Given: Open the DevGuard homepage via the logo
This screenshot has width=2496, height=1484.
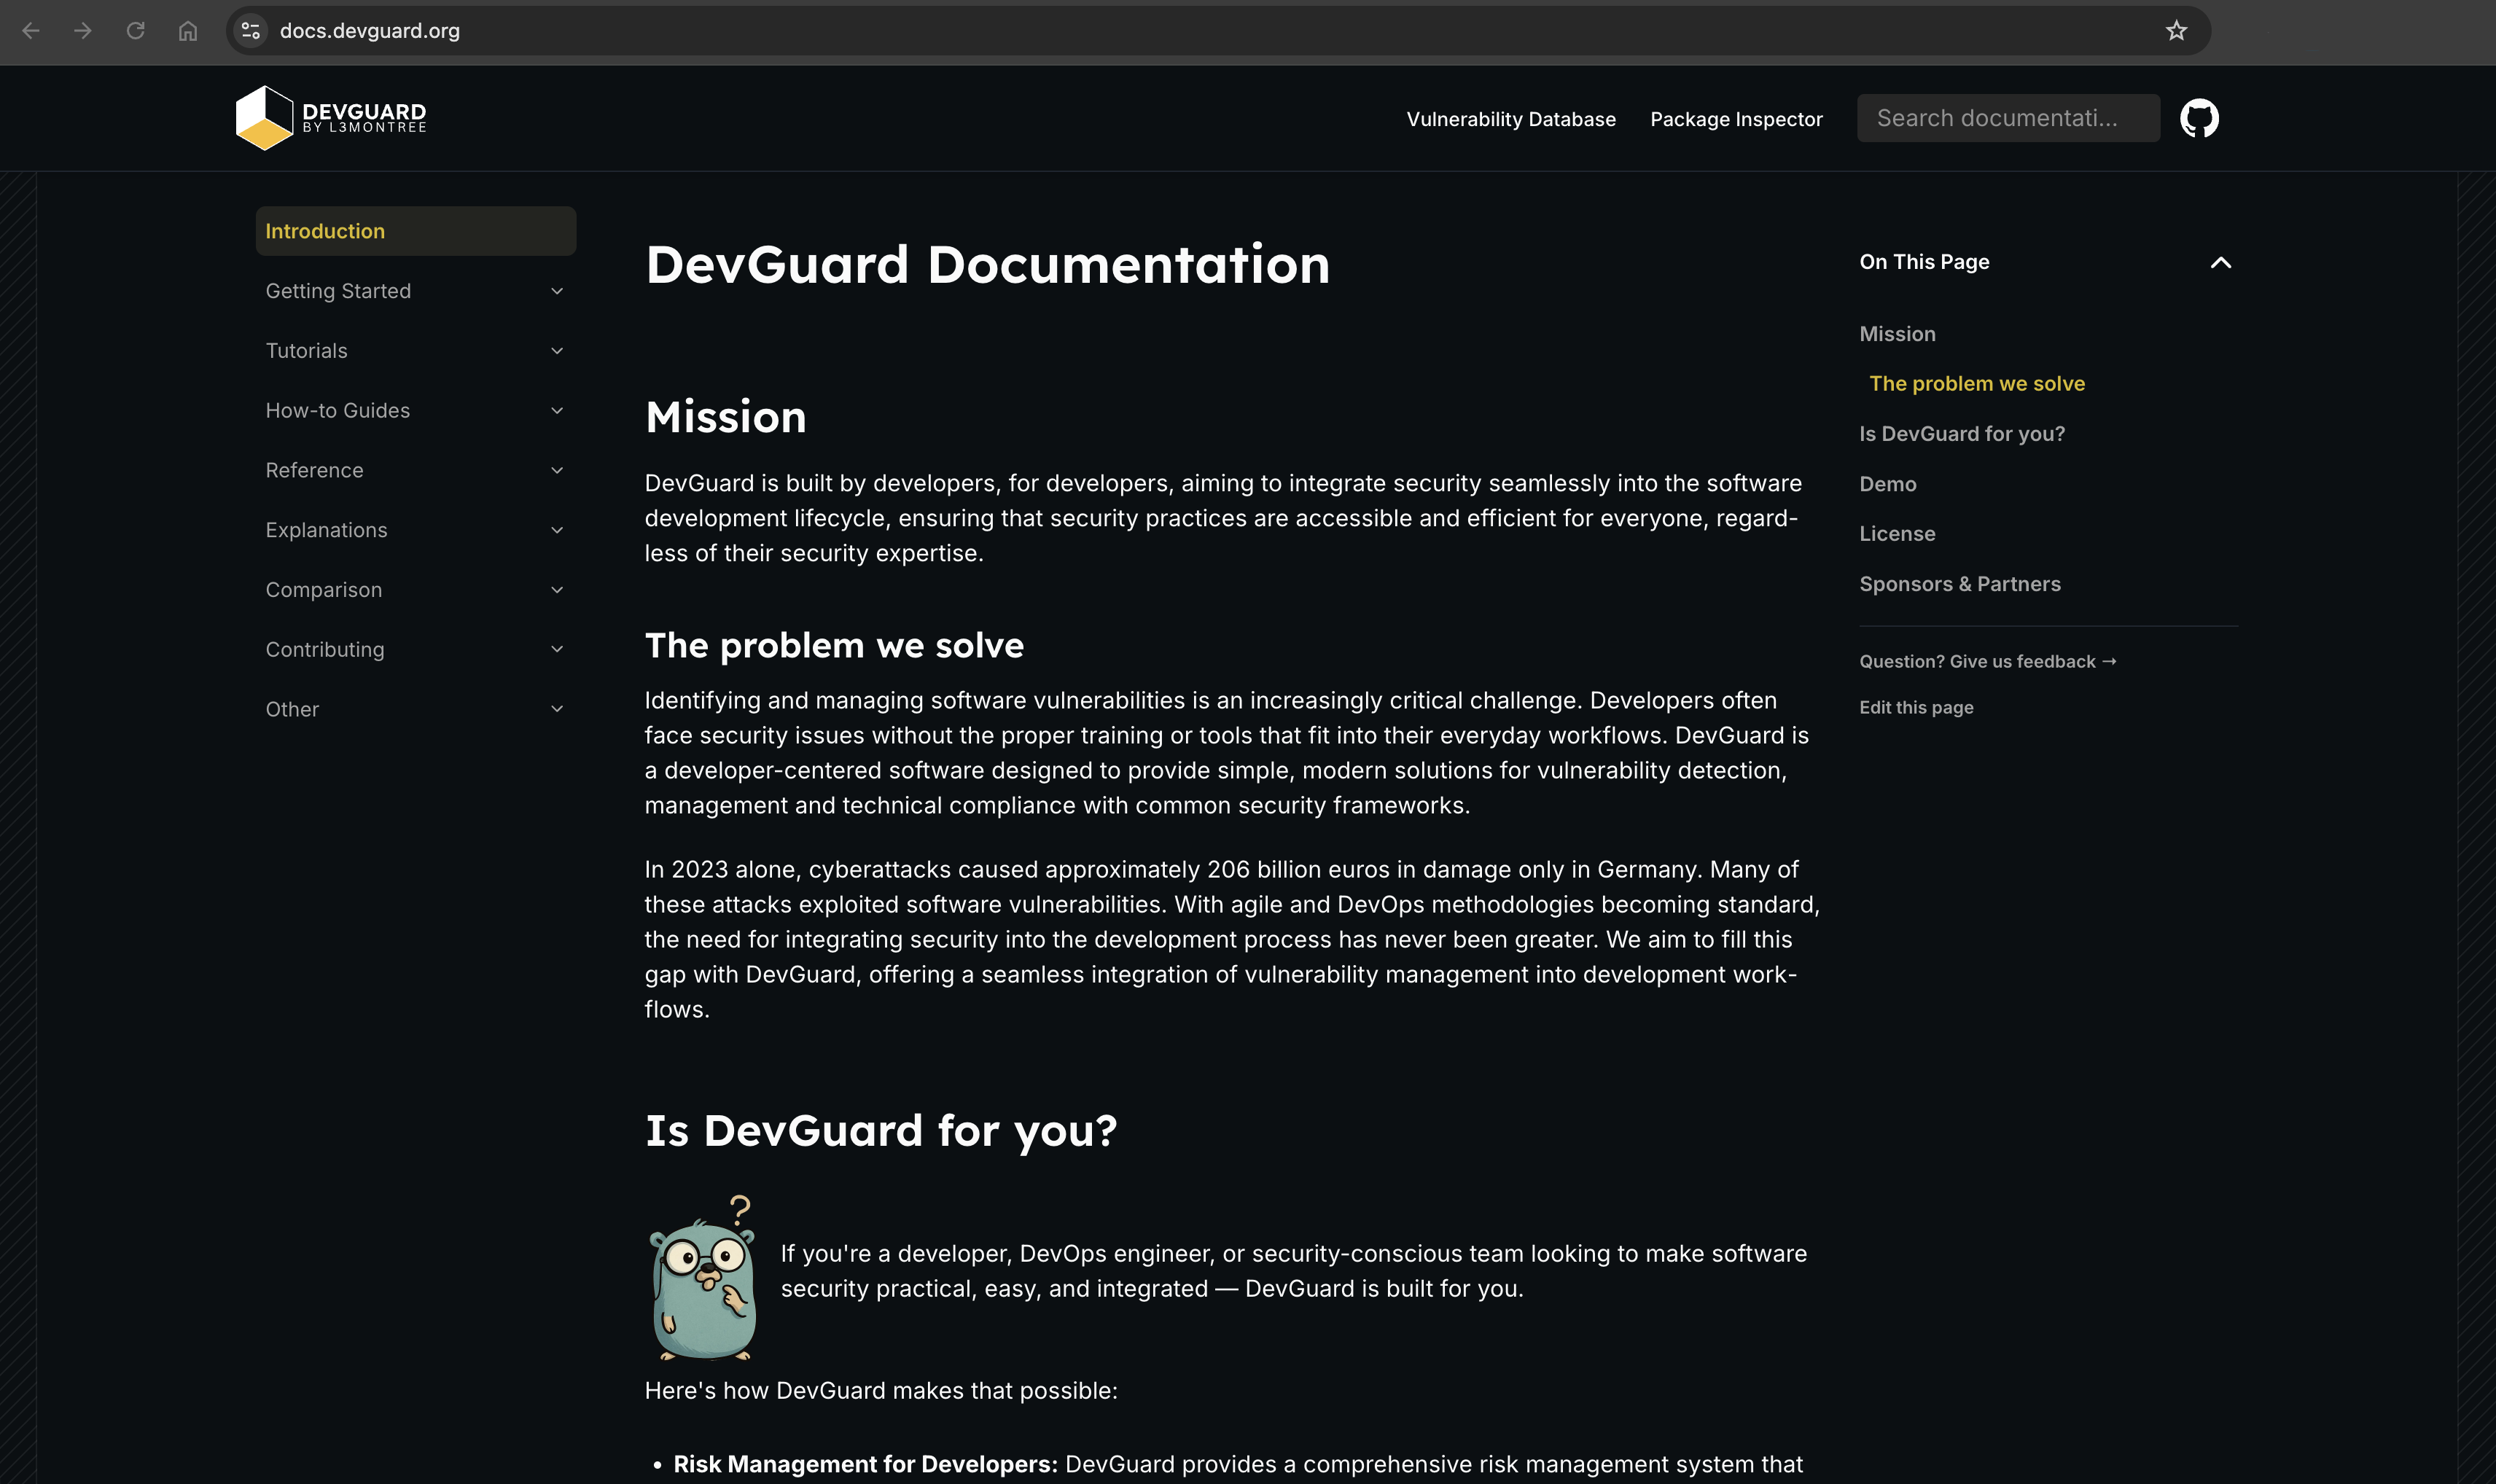Looking at the screenshot, I should (x=330, y=117).
